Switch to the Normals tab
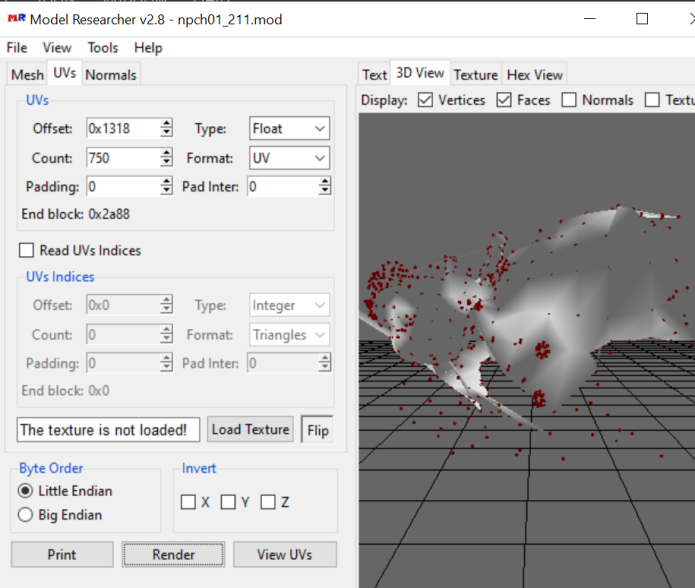This screenshot has width=695, height=588. [110, 74]
